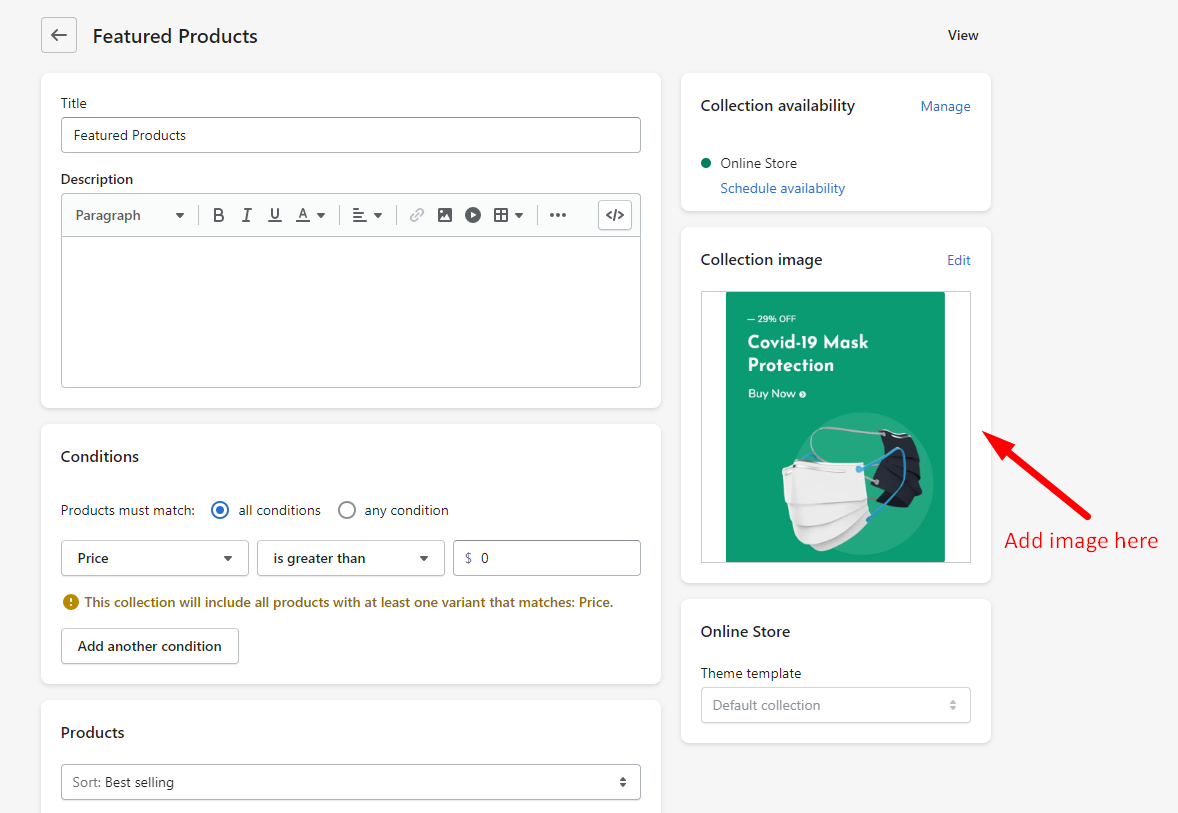The width and height of the screenshot is (1178, 813).
Task: Underline text in description editor
Action: click(x=275, y=216)
